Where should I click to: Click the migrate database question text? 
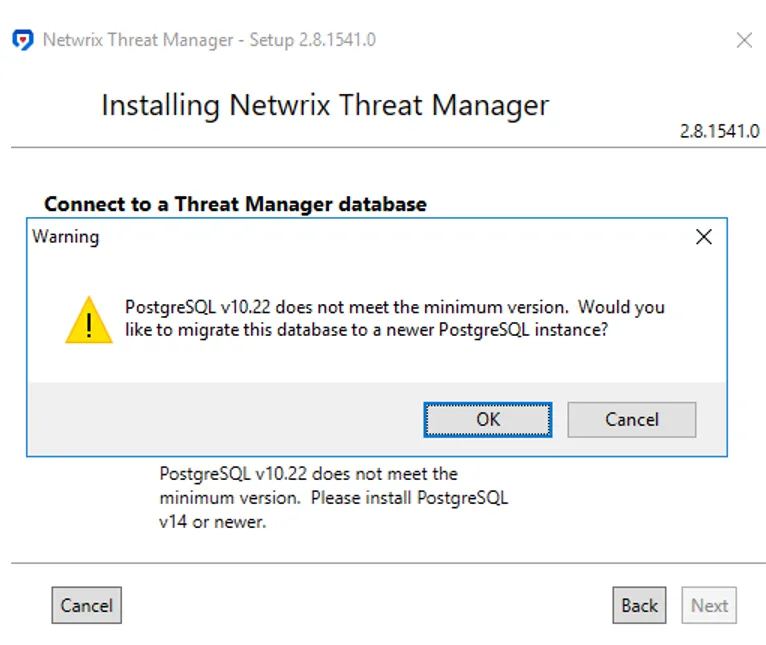tap(395, 318)
